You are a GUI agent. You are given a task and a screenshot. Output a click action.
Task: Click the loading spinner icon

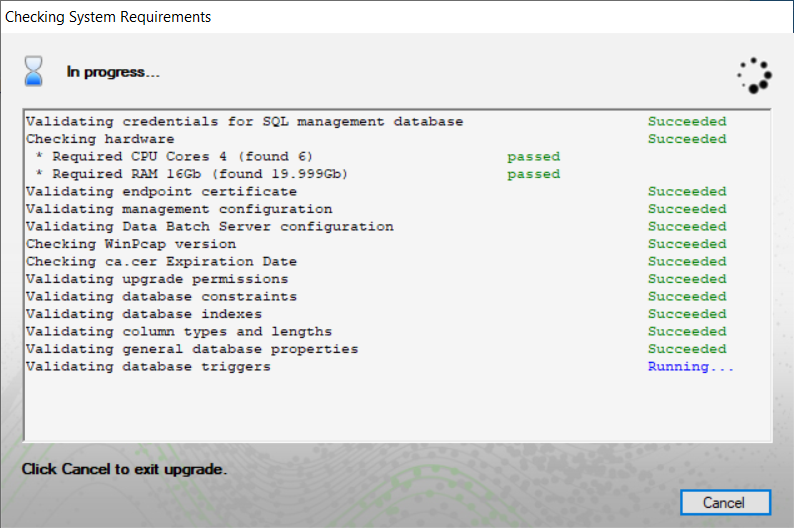pos(754,75)
